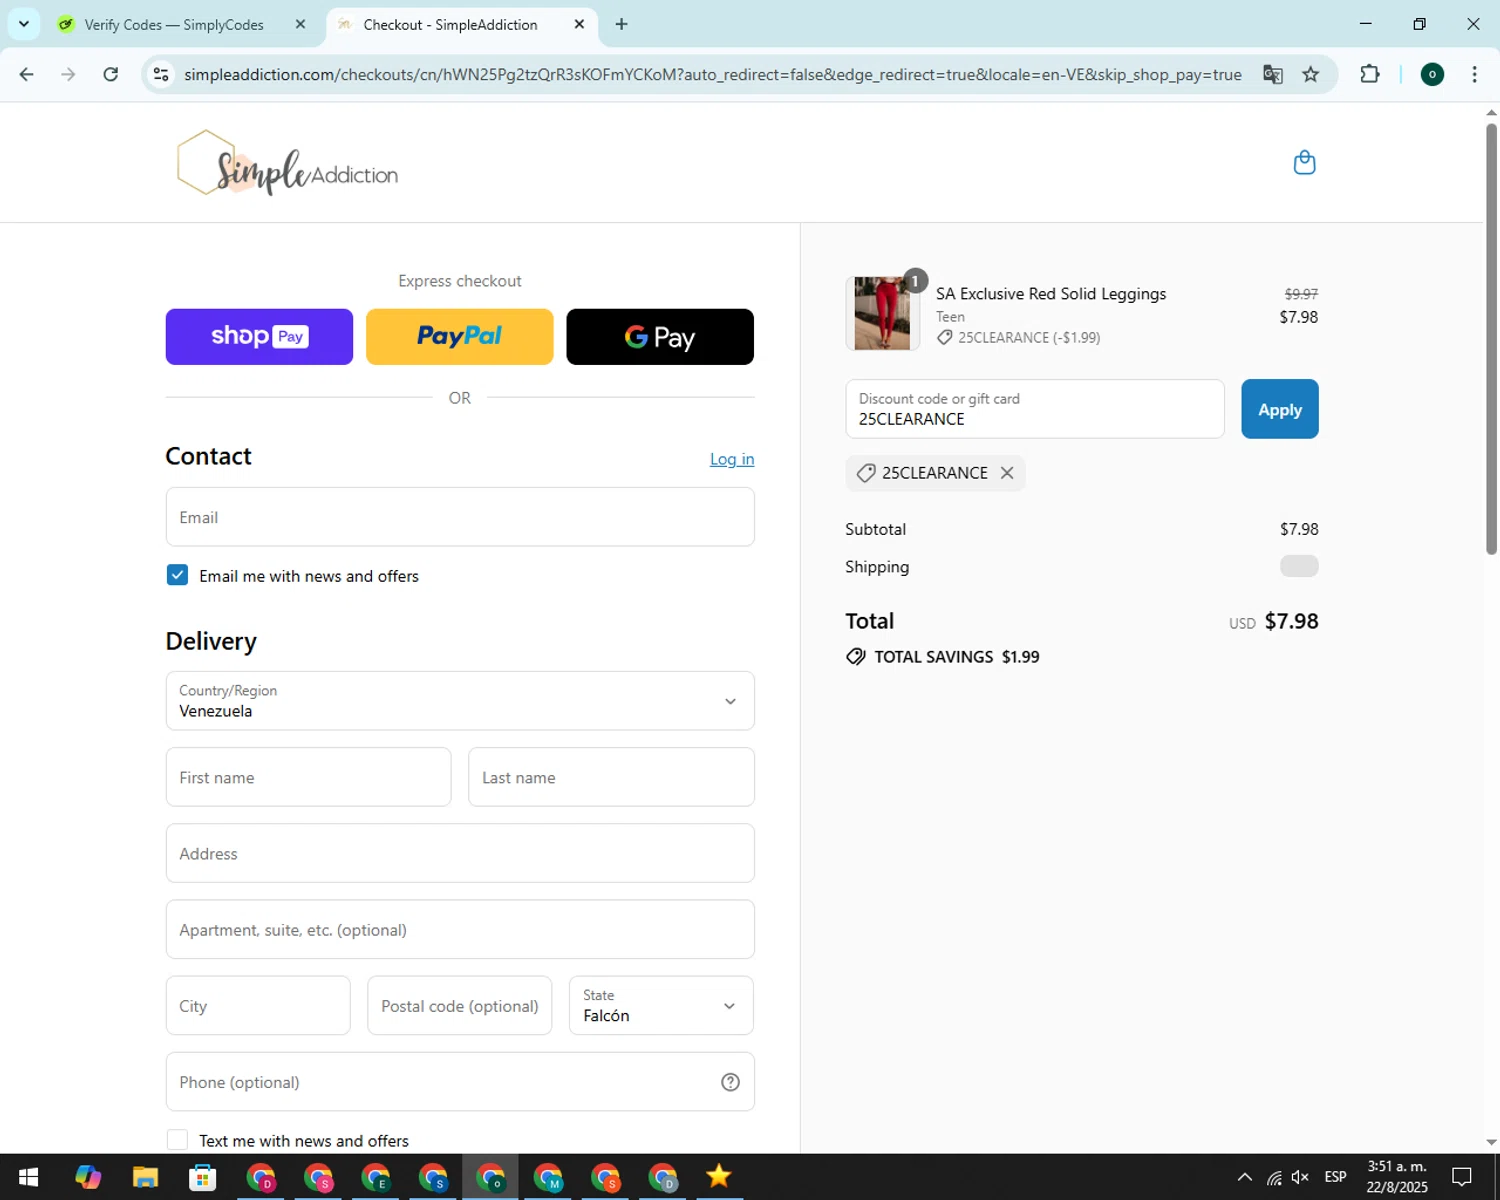Click the TOTAL SAVINGS $1.99 text

(x=956, y=657)
